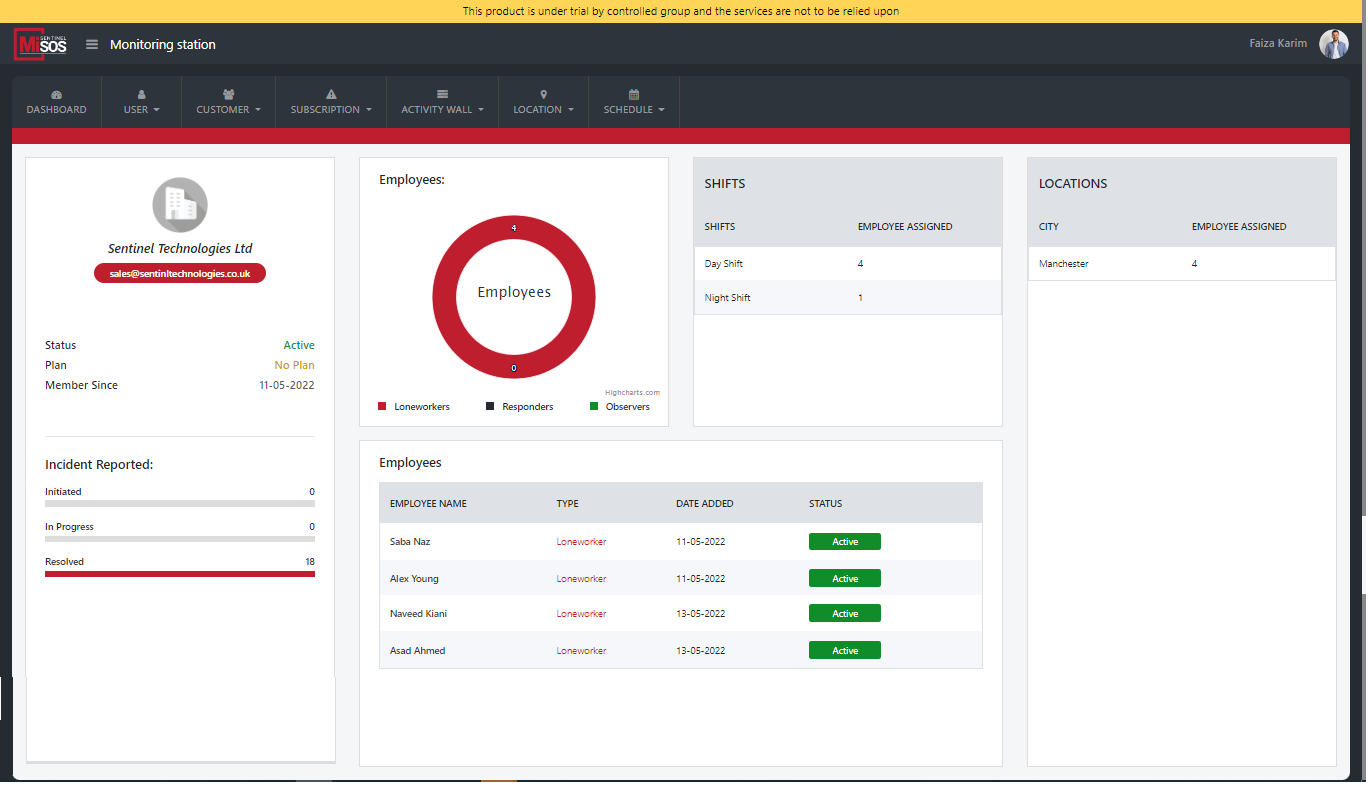Expand the Subscription dropdown menu

tap(331, 110)
